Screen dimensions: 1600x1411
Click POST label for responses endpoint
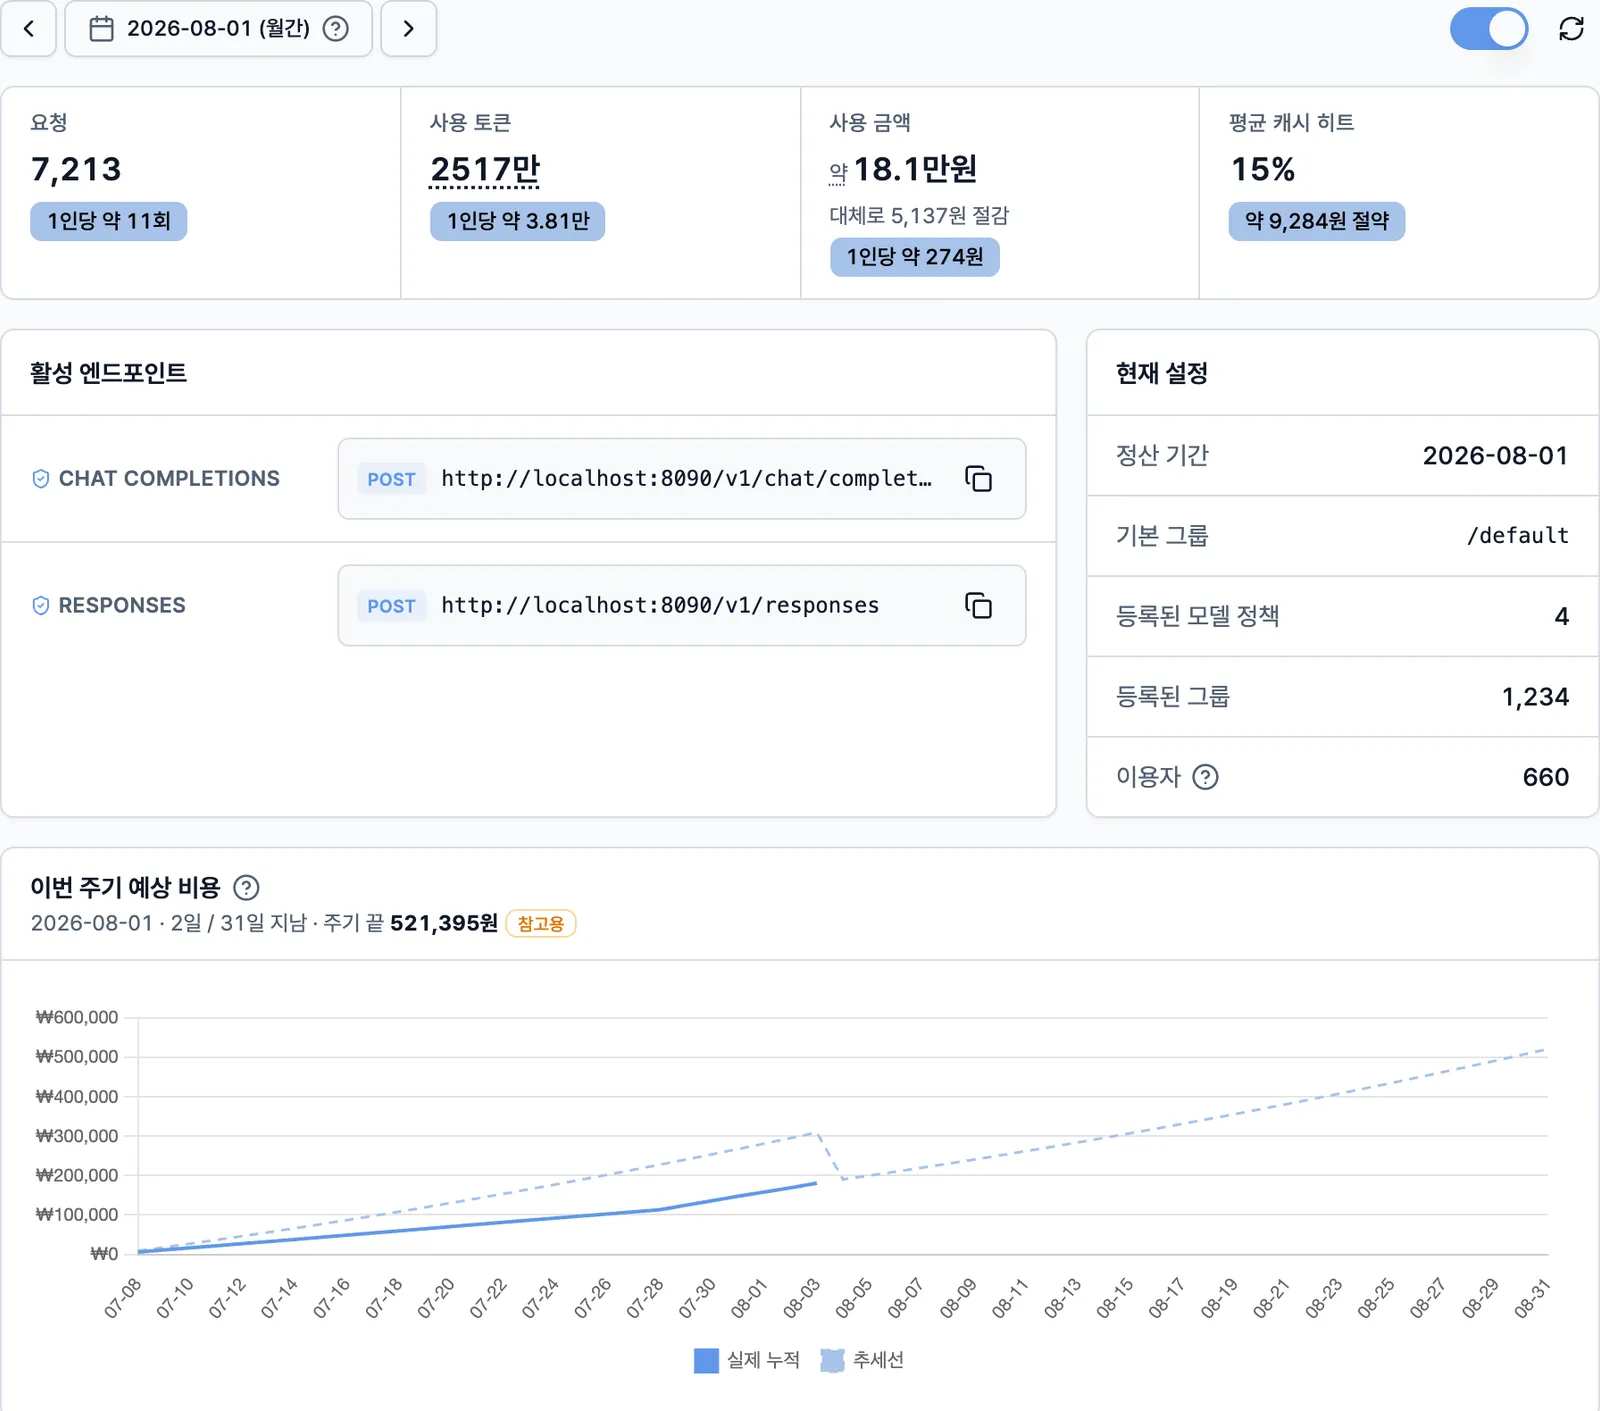[391, 606]
